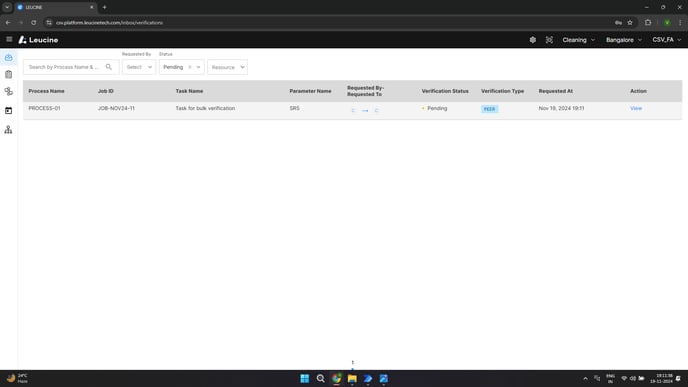Open Windows taskbar search

[x=321, y=378]
